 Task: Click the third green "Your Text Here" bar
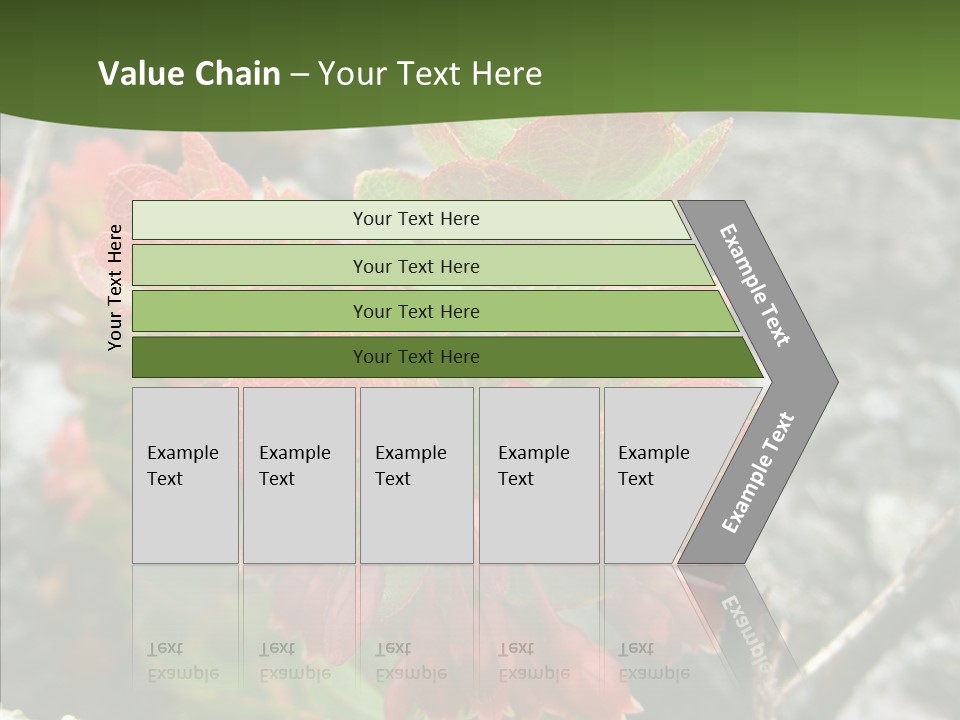(415, 311)
